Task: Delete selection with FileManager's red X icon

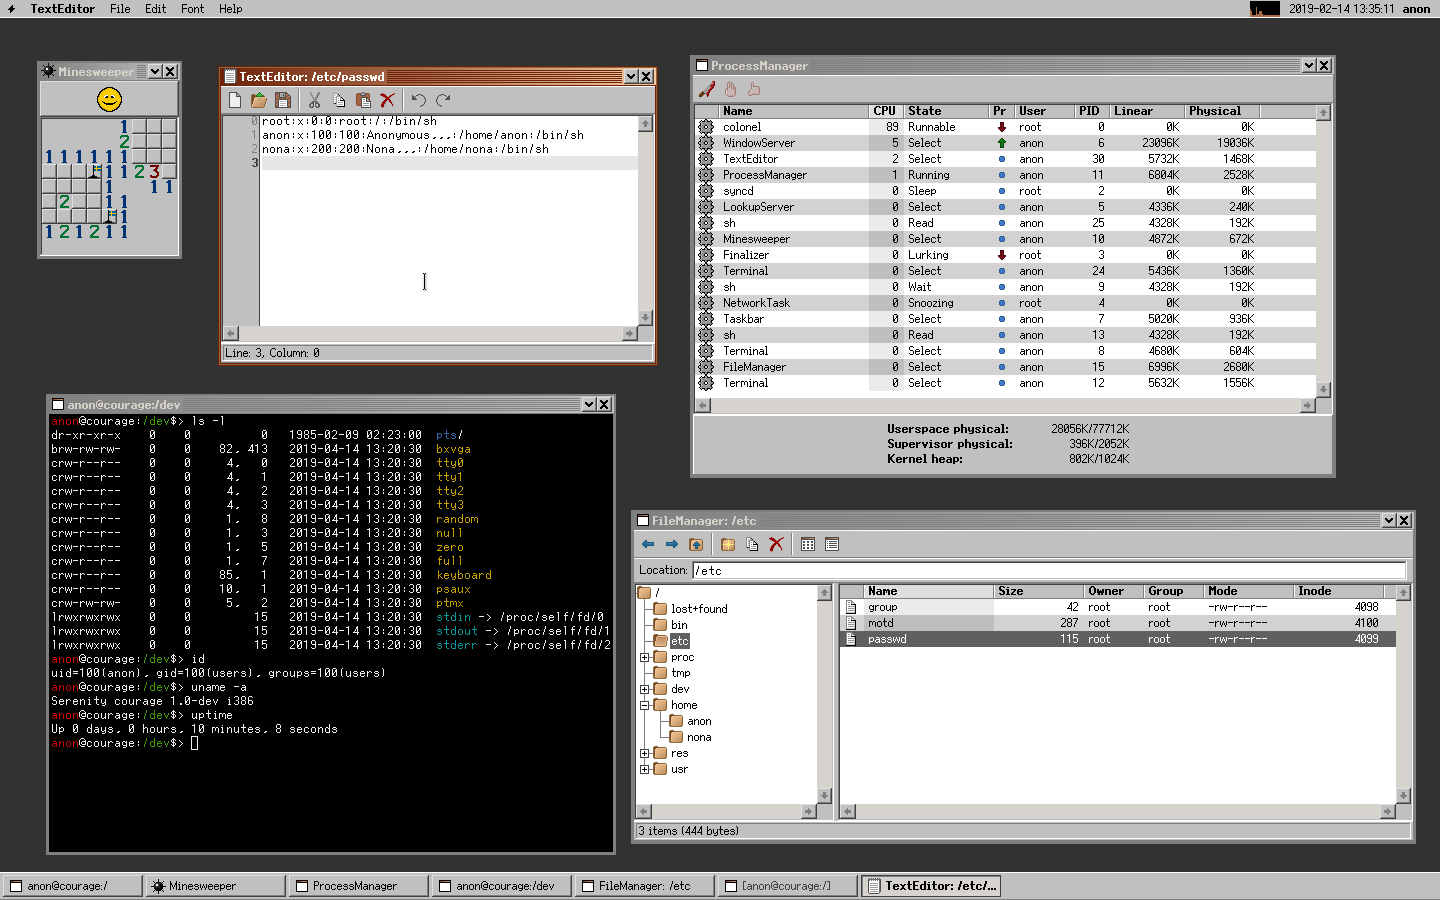Action: click(x=776, y=545)
